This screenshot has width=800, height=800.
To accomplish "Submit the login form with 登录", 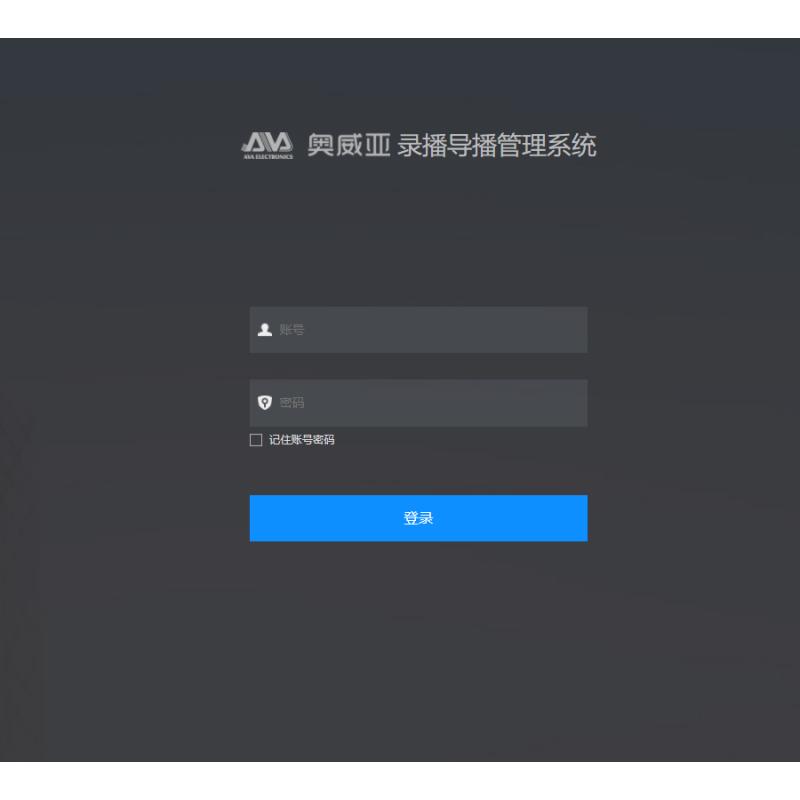I will tap(418, 518).
